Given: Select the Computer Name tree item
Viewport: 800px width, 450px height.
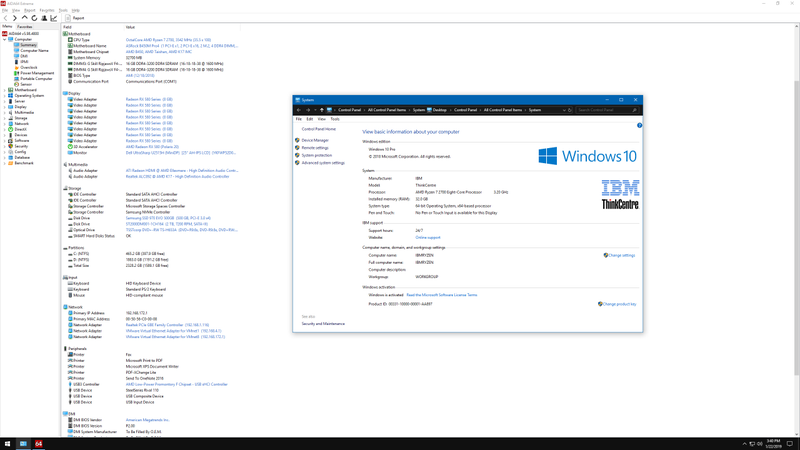Looking at the screenshot, I should 34,51.
